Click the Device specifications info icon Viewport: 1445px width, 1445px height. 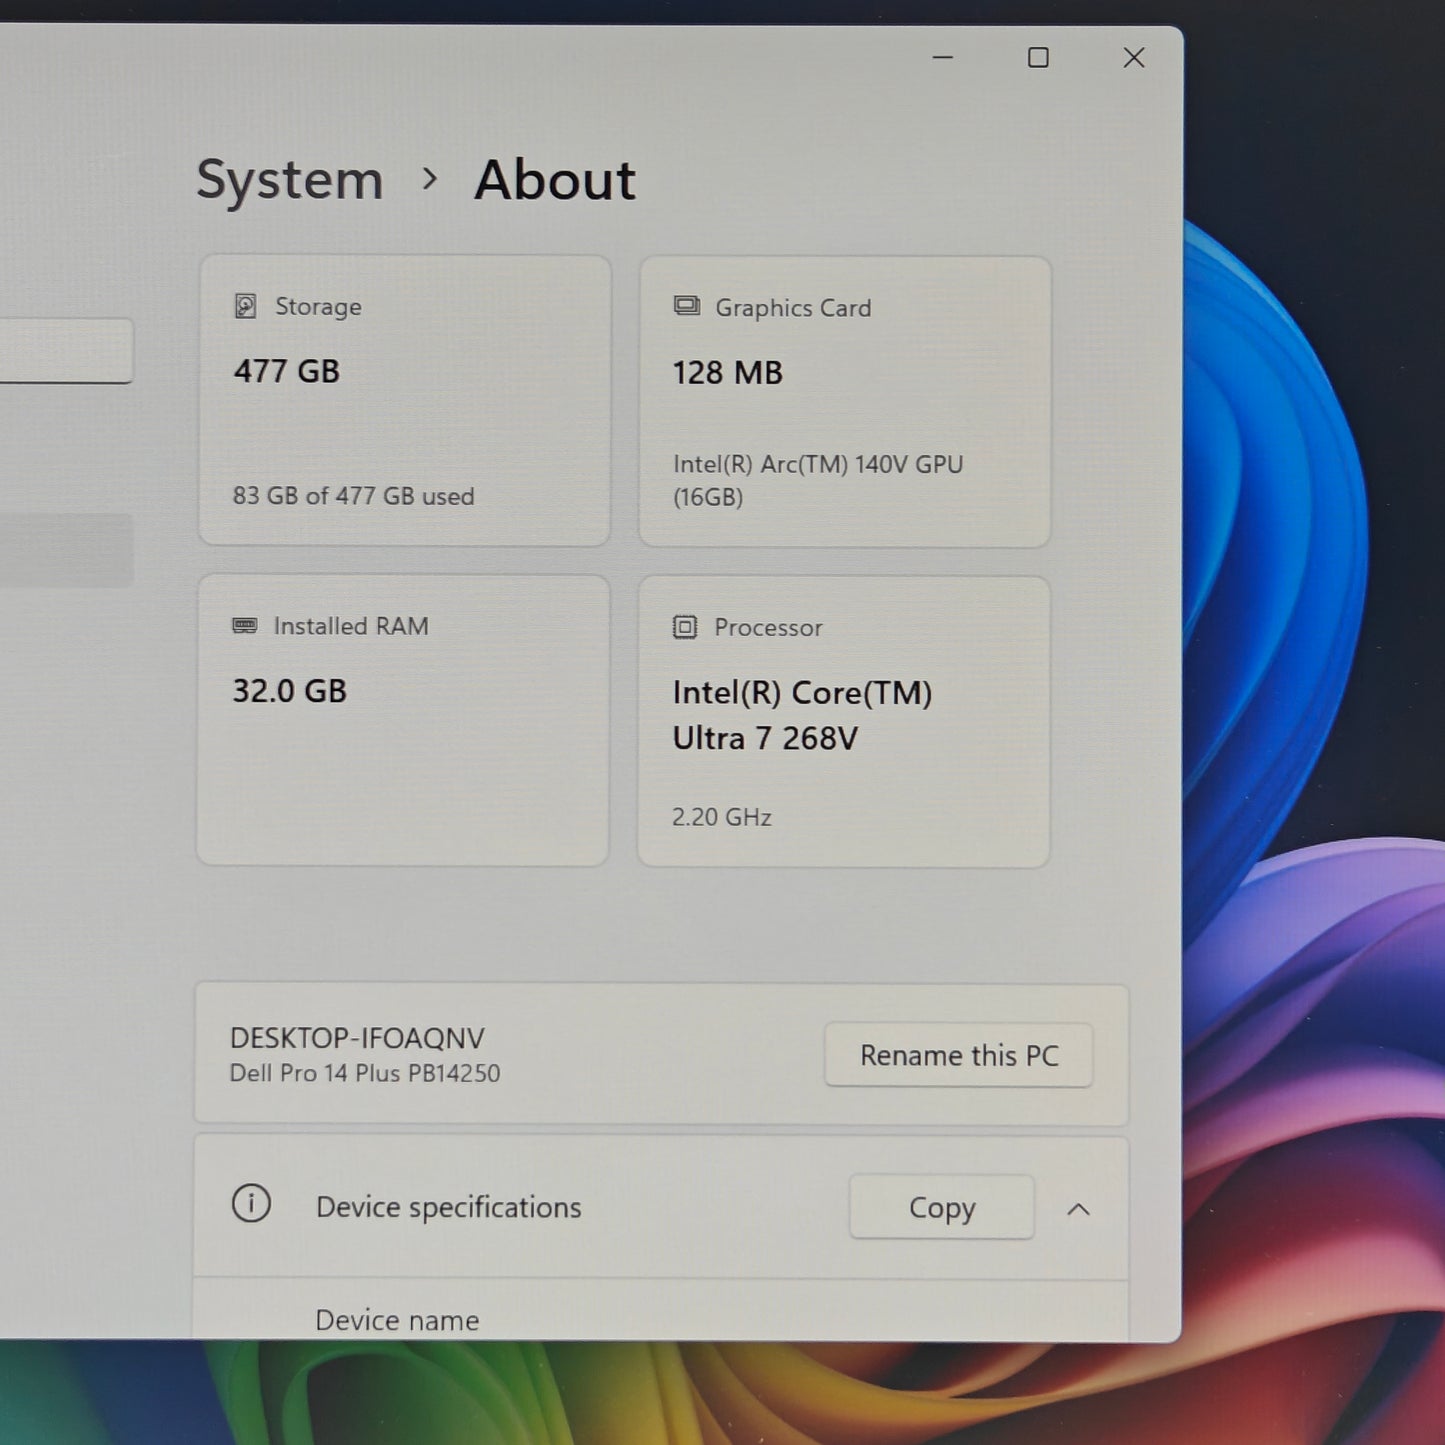coord(251,1203)
